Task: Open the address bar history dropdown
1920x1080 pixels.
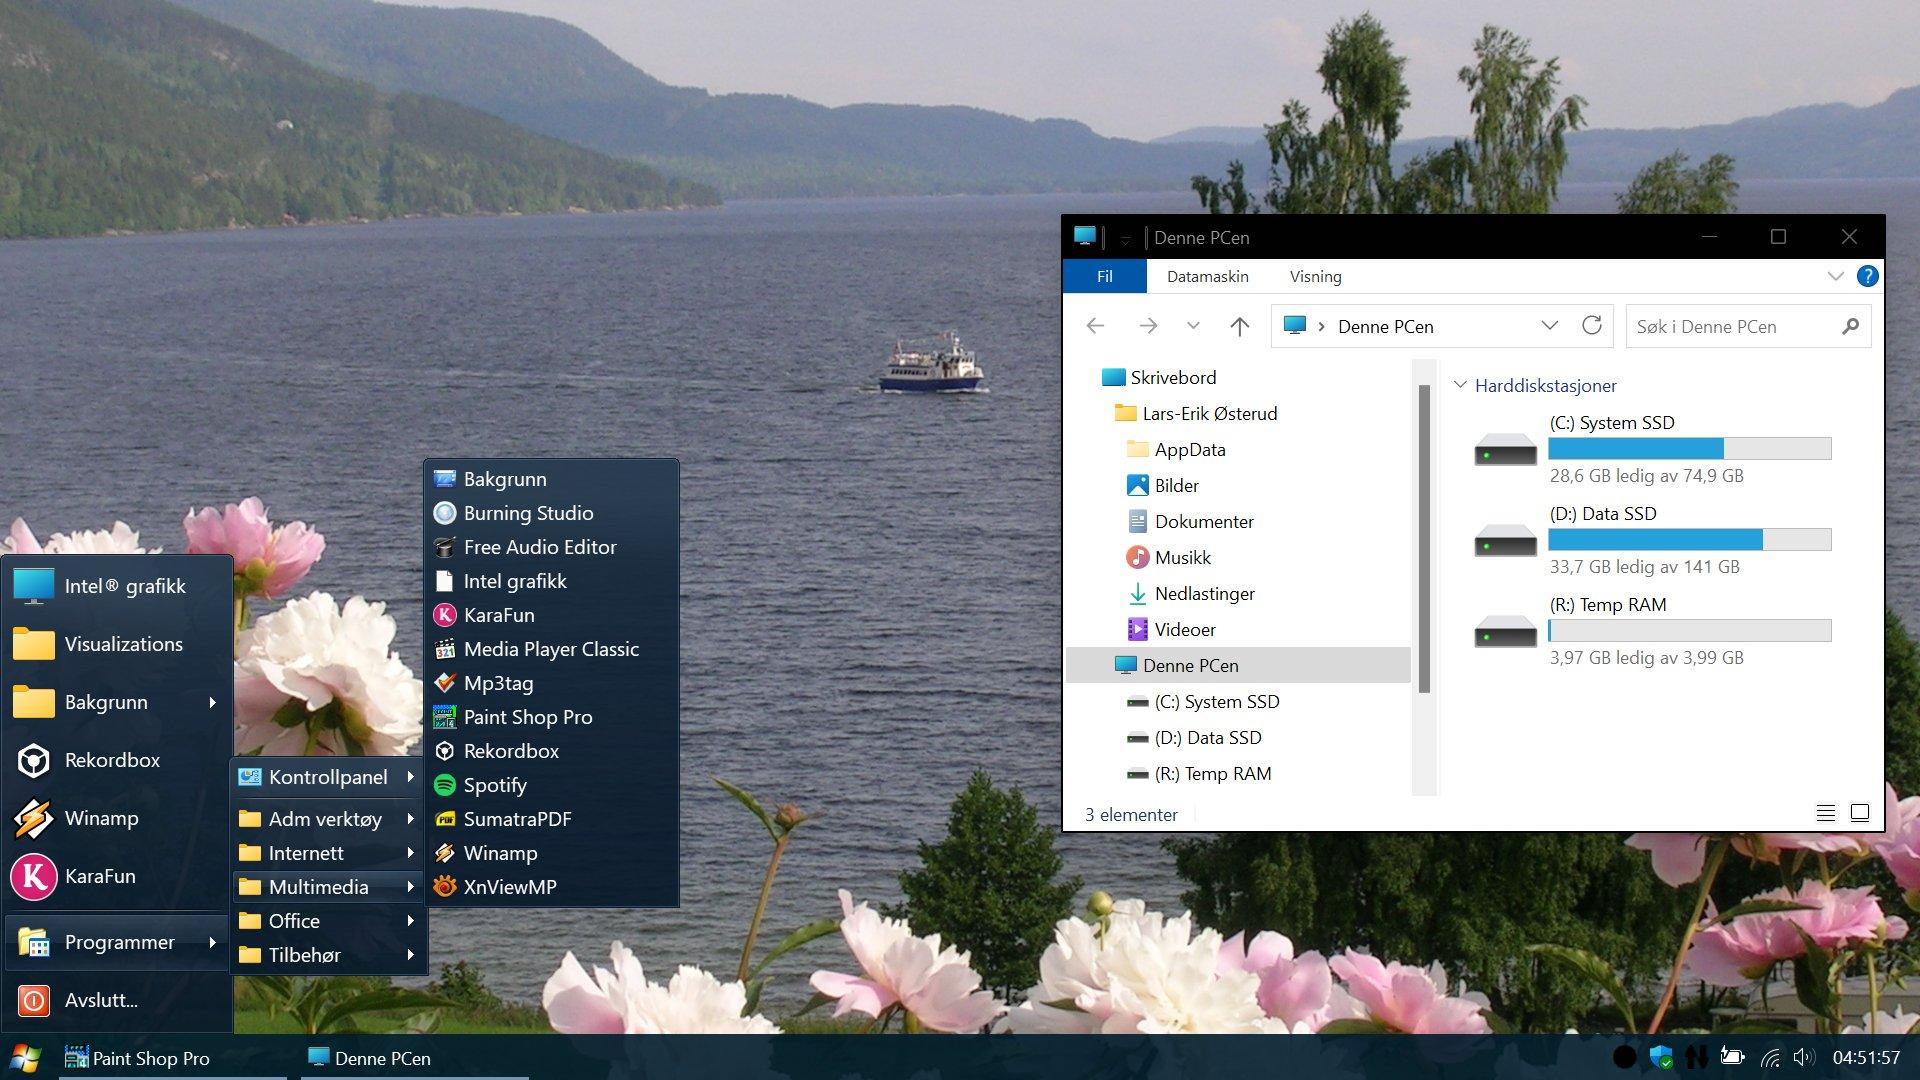Action: (x=1549, y=326)
